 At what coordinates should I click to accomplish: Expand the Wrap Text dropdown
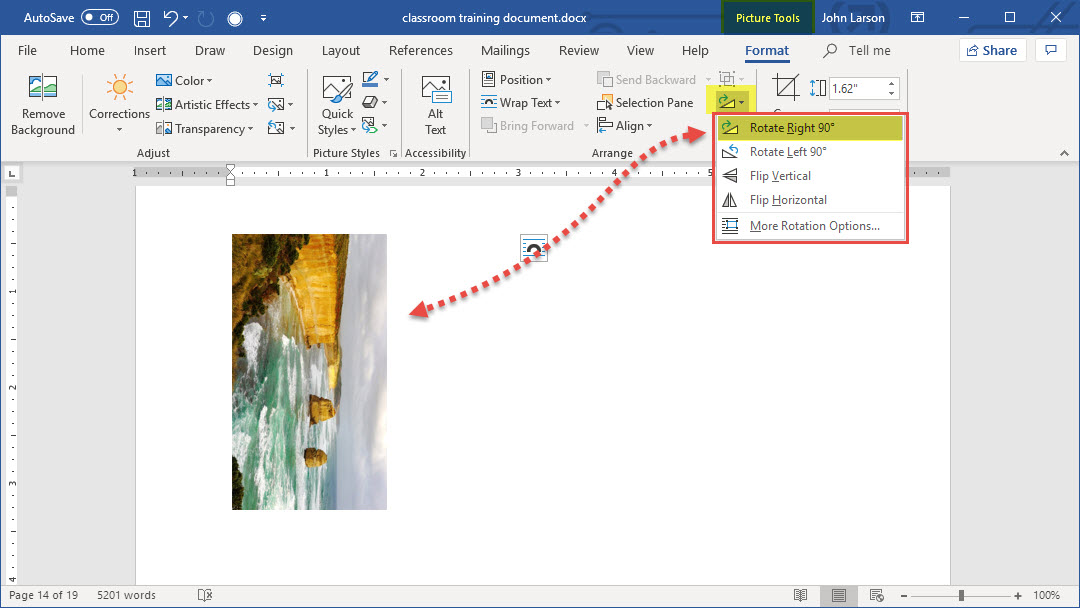click(521, 103)
